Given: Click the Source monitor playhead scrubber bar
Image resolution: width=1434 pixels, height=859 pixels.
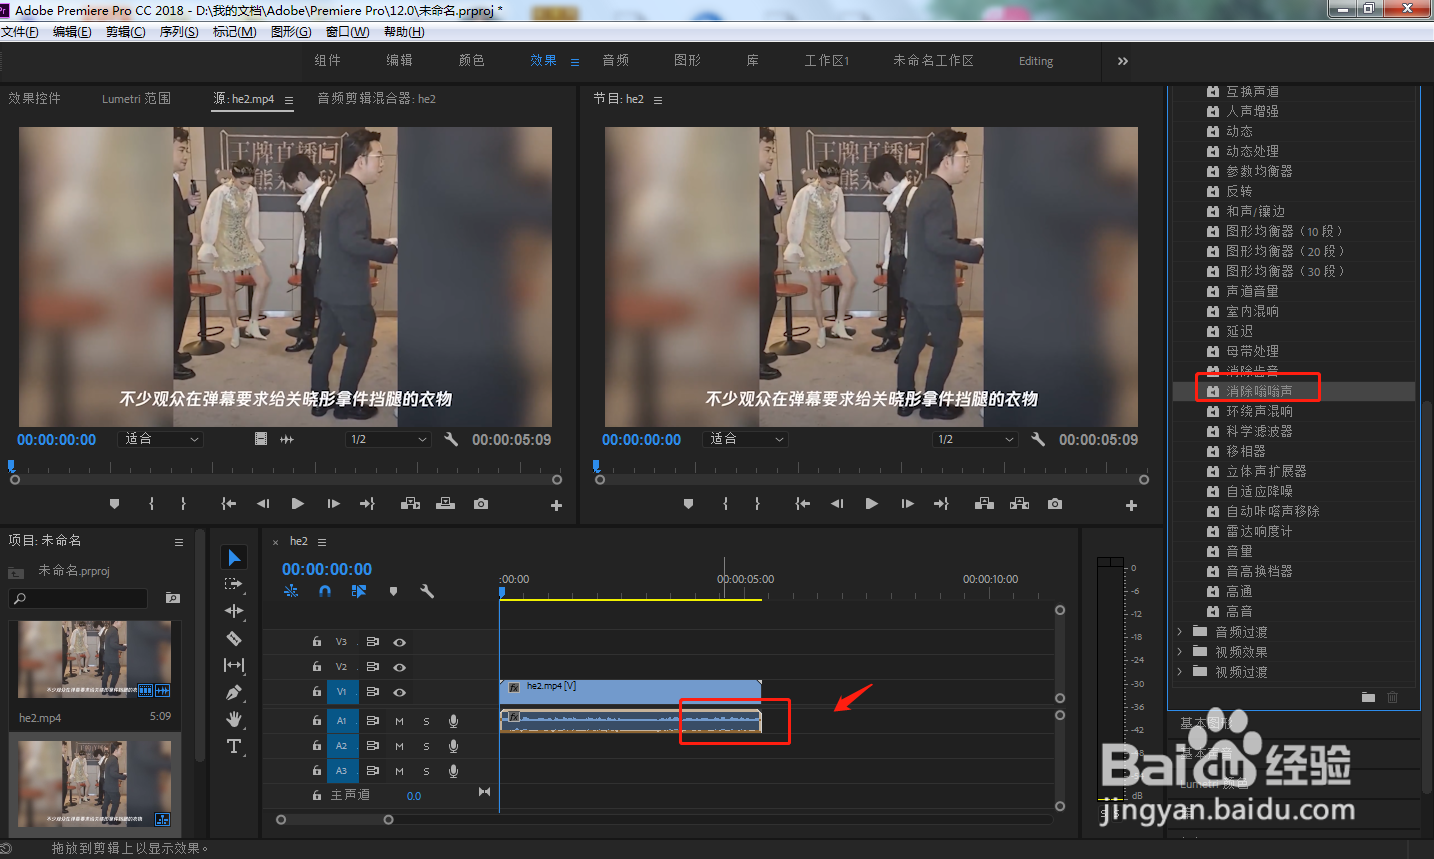Looking at the screenshot, I should pos(285,466).
